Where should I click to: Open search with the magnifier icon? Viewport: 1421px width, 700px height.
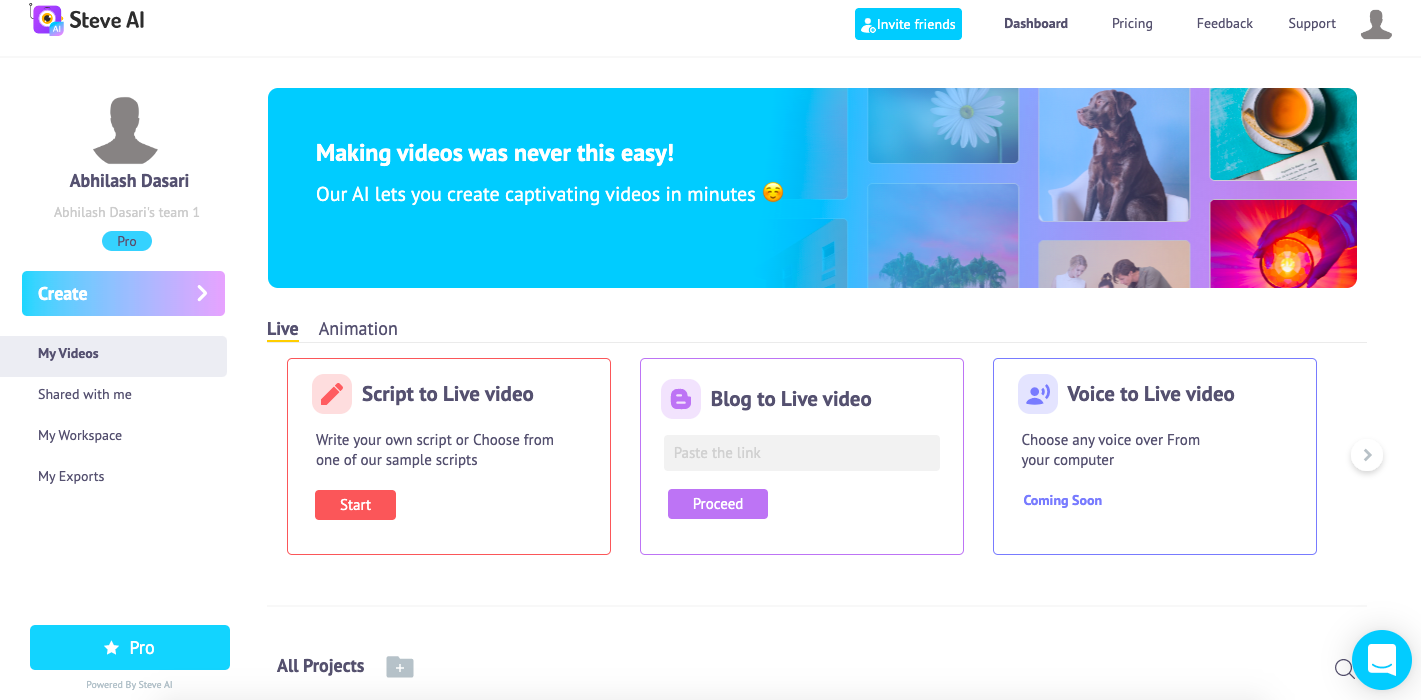[1347, 669]
